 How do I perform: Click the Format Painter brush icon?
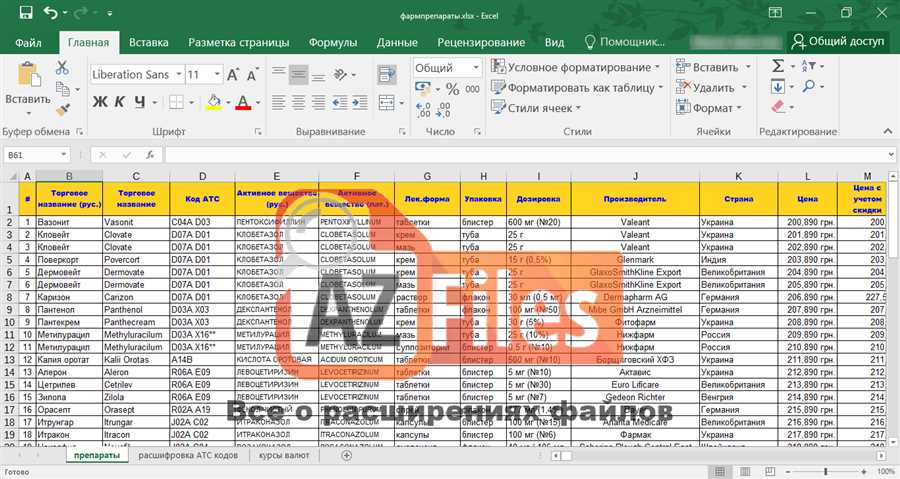click(x=63, y=109)
